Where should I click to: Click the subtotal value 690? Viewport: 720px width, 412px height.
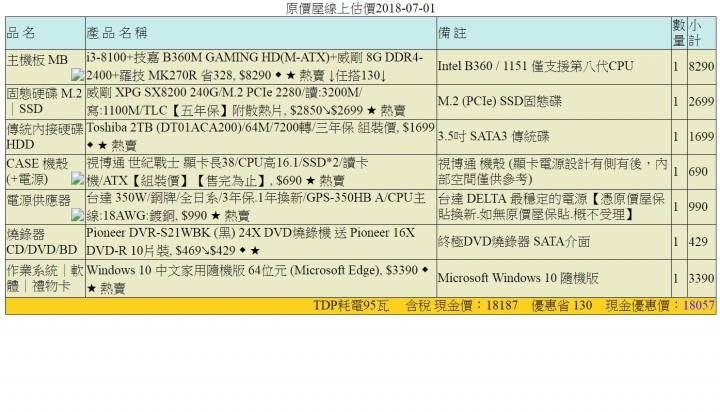[x=698, y=171]
